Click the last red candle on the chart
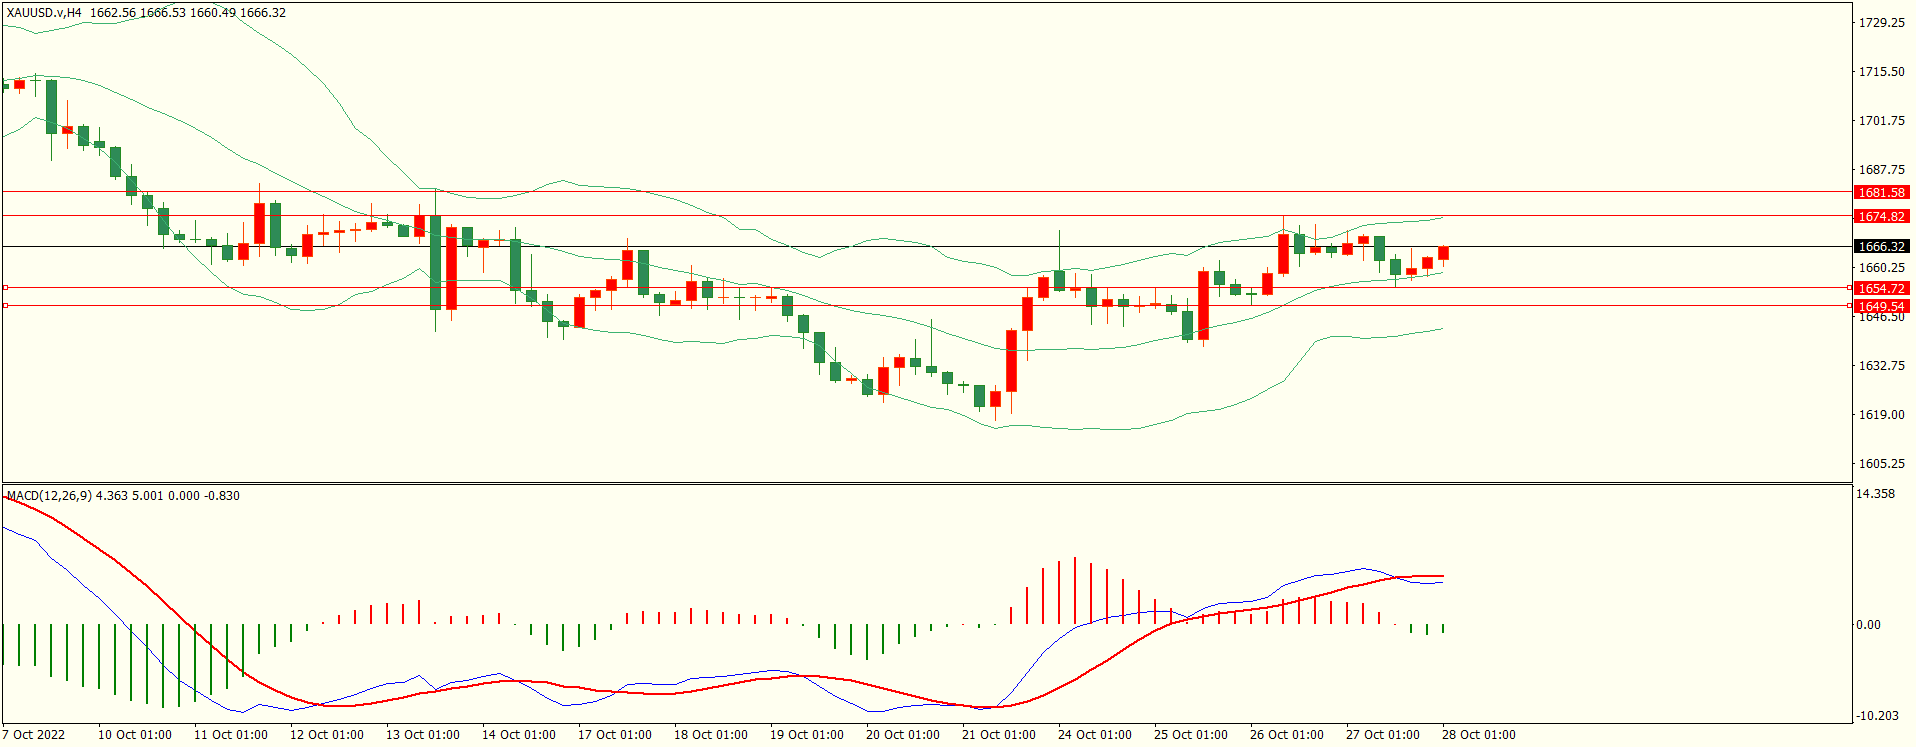Image resolution: width=1916 pixels, height=747 pixels. point(1443,253)
